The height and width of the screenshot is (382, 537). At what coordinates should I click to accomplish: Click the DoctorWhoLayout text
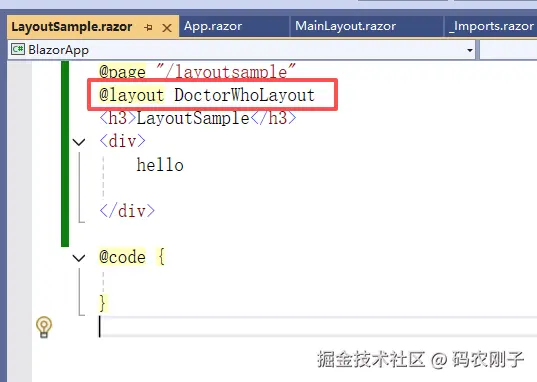(x=244, y=95)
